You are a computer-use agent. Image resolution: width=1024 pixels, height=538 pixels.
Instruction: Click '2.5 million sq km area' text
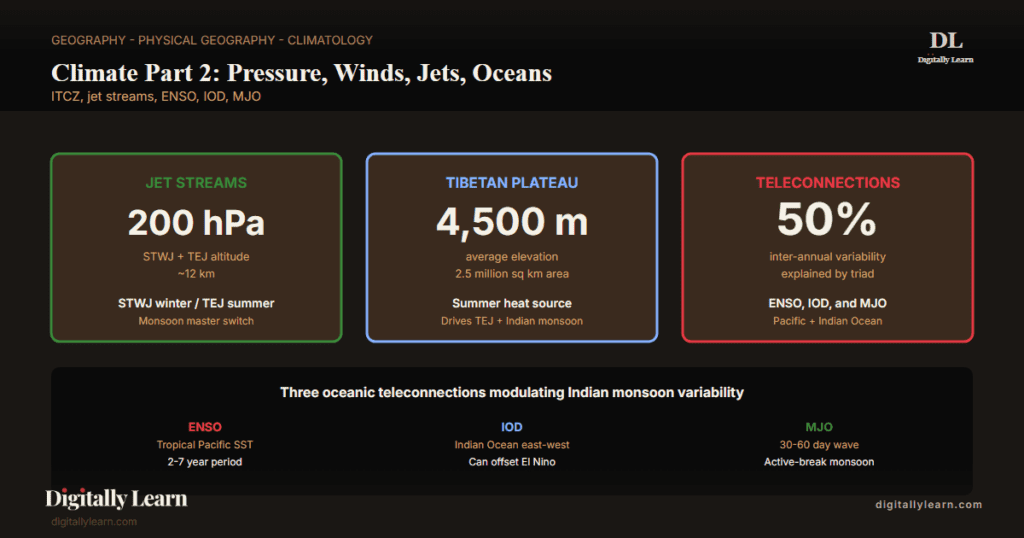(x=512, y=274)
